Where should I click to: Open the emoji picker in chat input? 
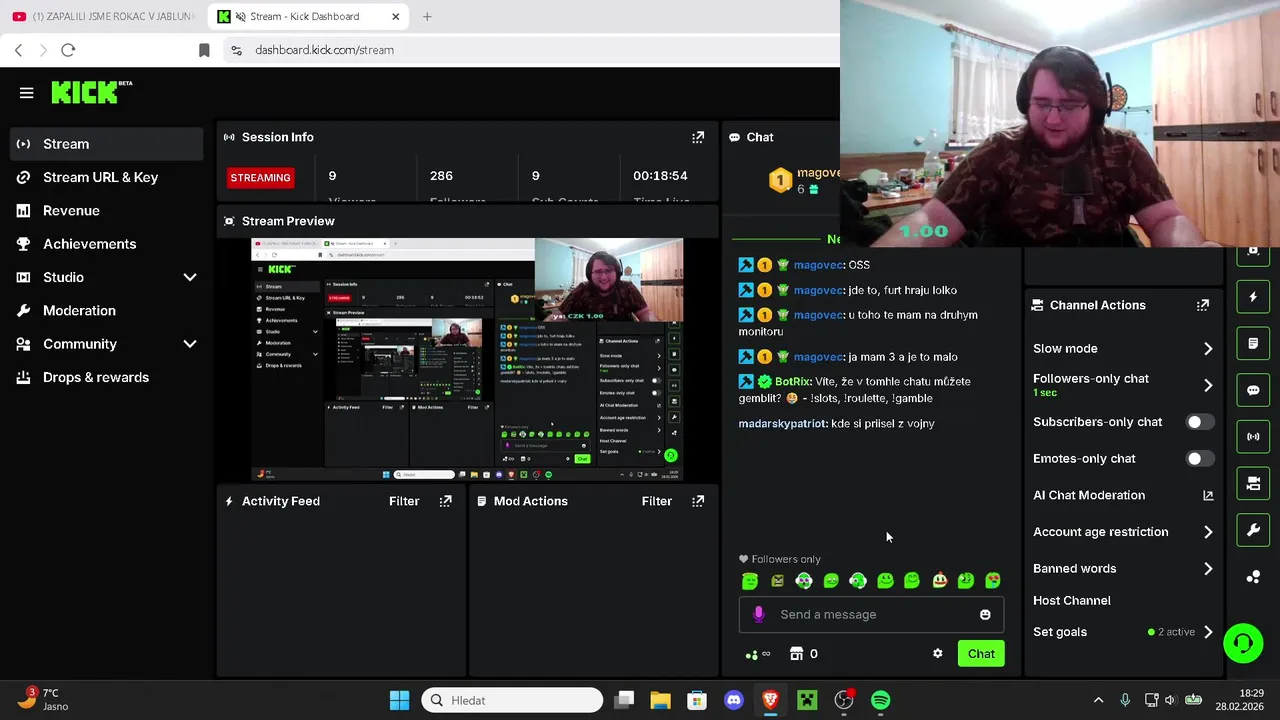pos(985,615)
